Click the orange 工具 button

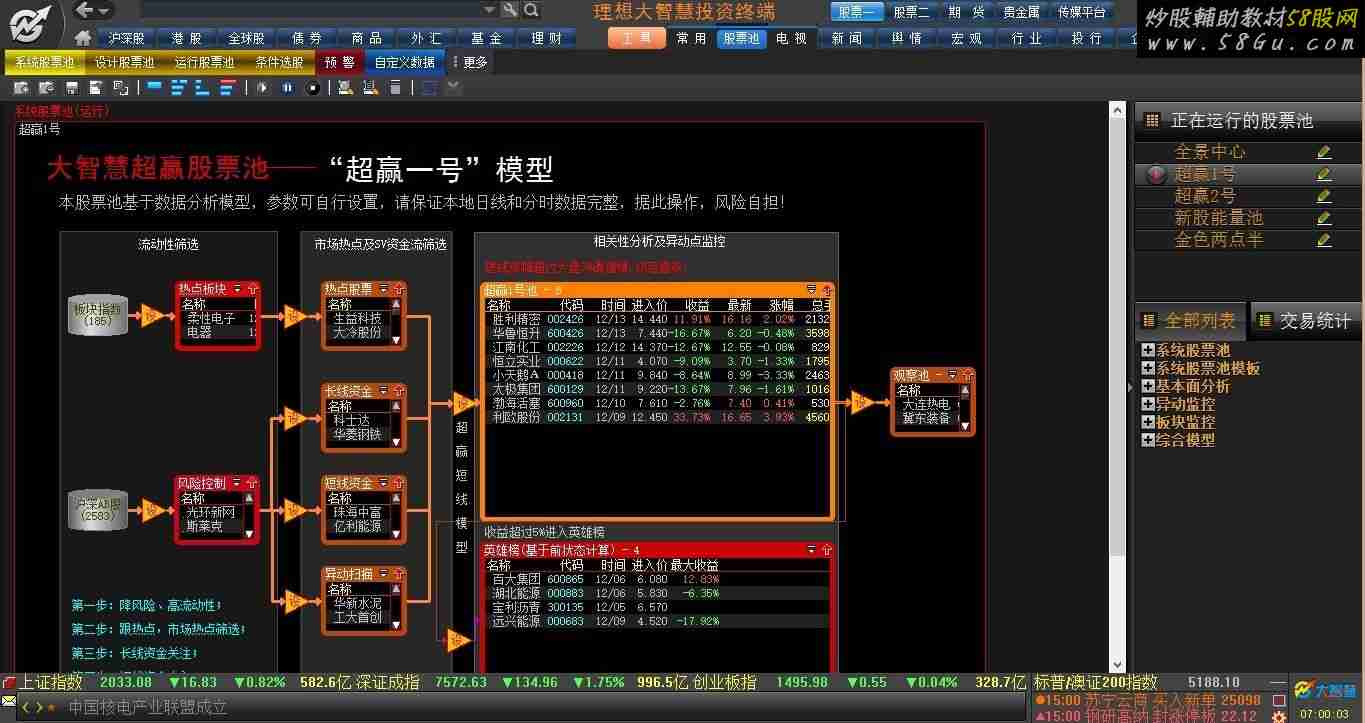tap(637, 38)
